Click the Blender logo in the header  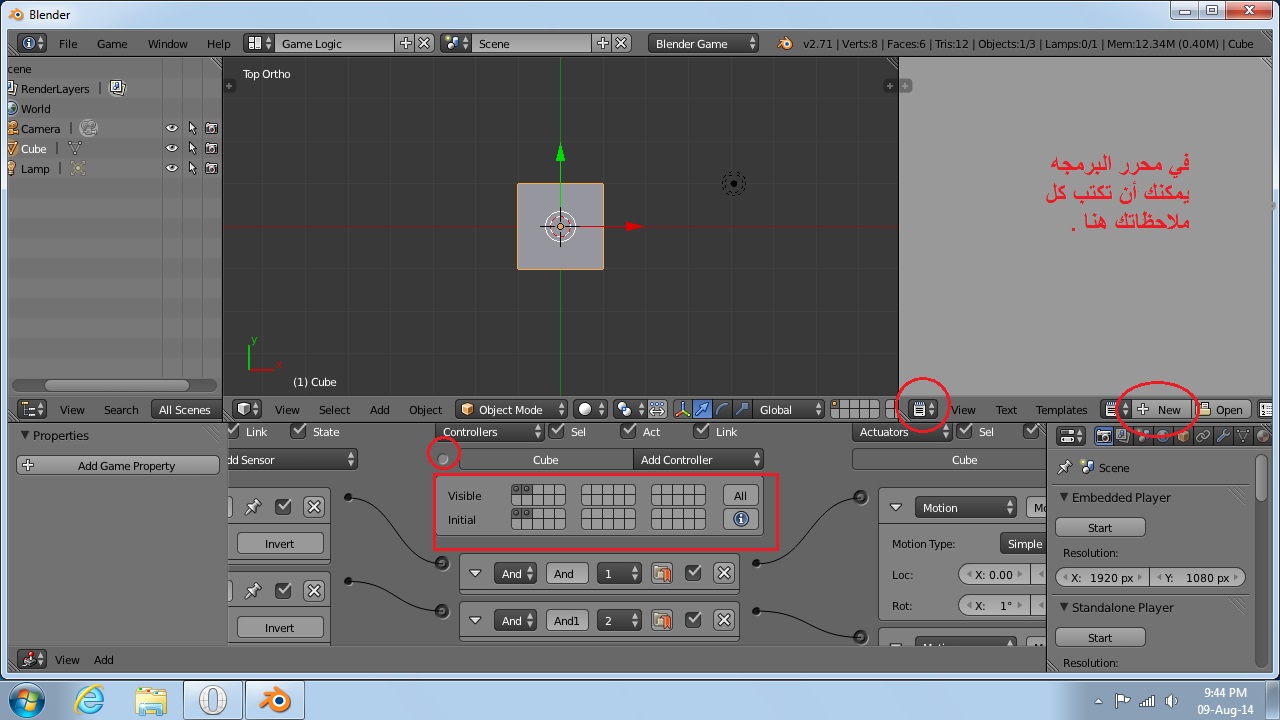tap(785, 43)
